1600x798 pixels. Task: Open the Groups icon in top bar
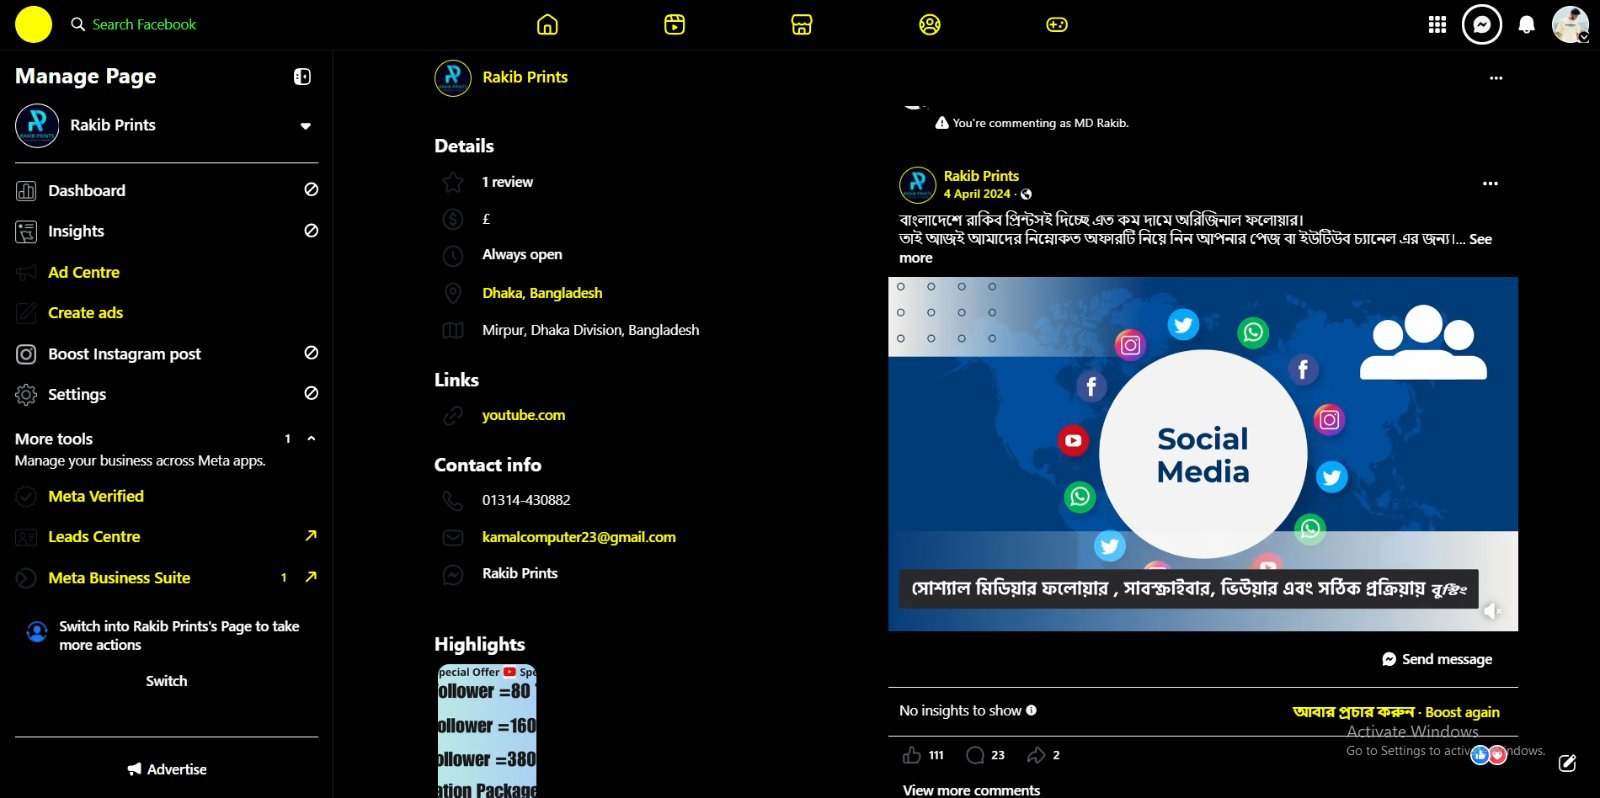[x=930, y=25]
